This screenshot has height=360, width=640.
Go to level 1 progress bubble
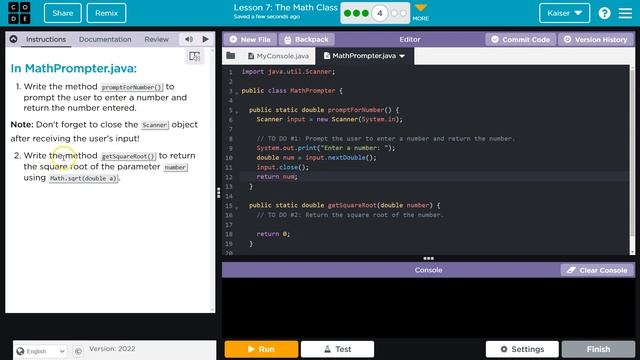[x=348, y=13]
